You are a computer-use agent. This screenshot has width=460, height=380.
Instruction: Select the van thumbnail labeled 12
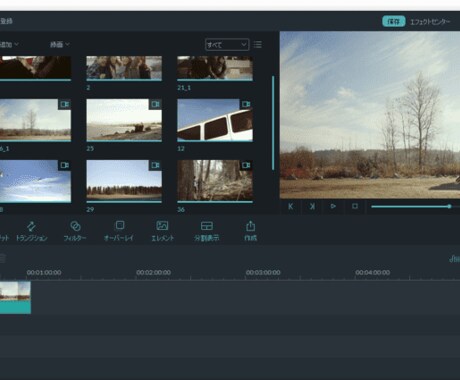coord(215,120)
